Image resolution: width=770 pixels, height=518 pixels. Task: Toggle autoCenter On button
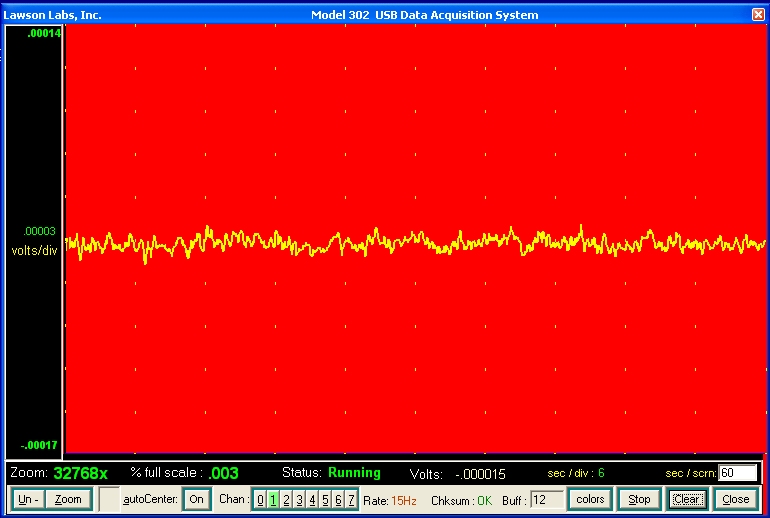(196, 499)
